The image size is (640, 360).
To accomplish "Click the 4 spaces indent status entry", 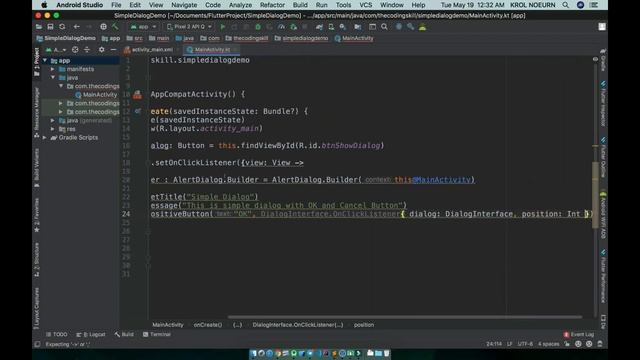I will tap(548, 344).
